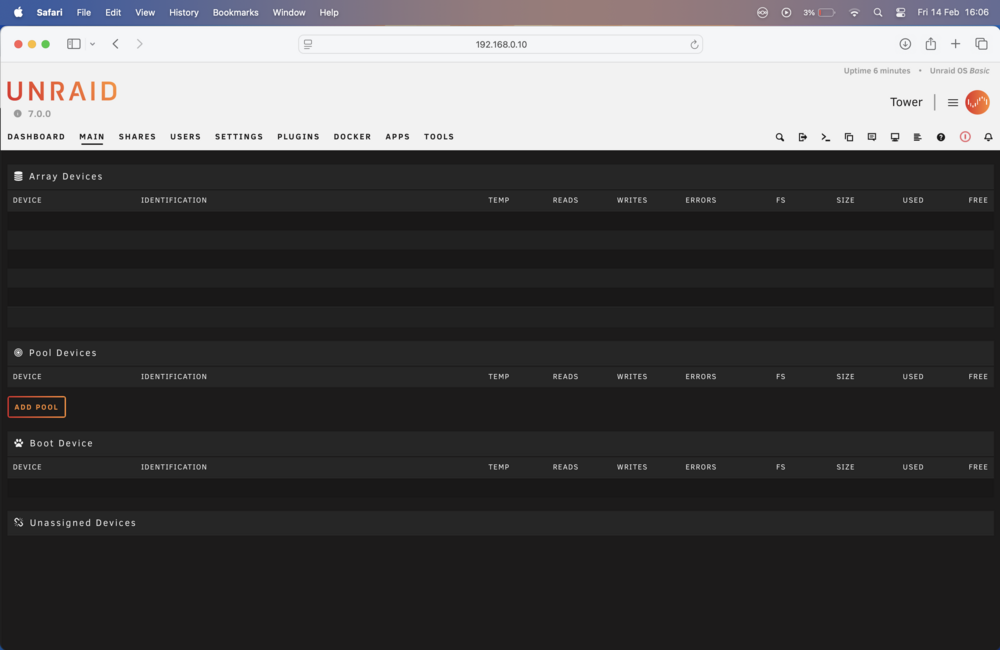
Task: Click the page settings icon in address bar
Action: 308,44
